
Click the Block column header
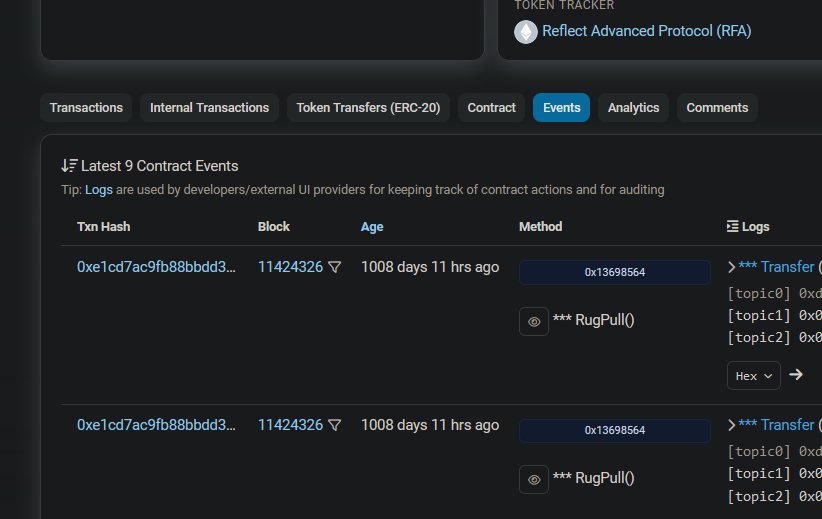[x=274, y=227]
